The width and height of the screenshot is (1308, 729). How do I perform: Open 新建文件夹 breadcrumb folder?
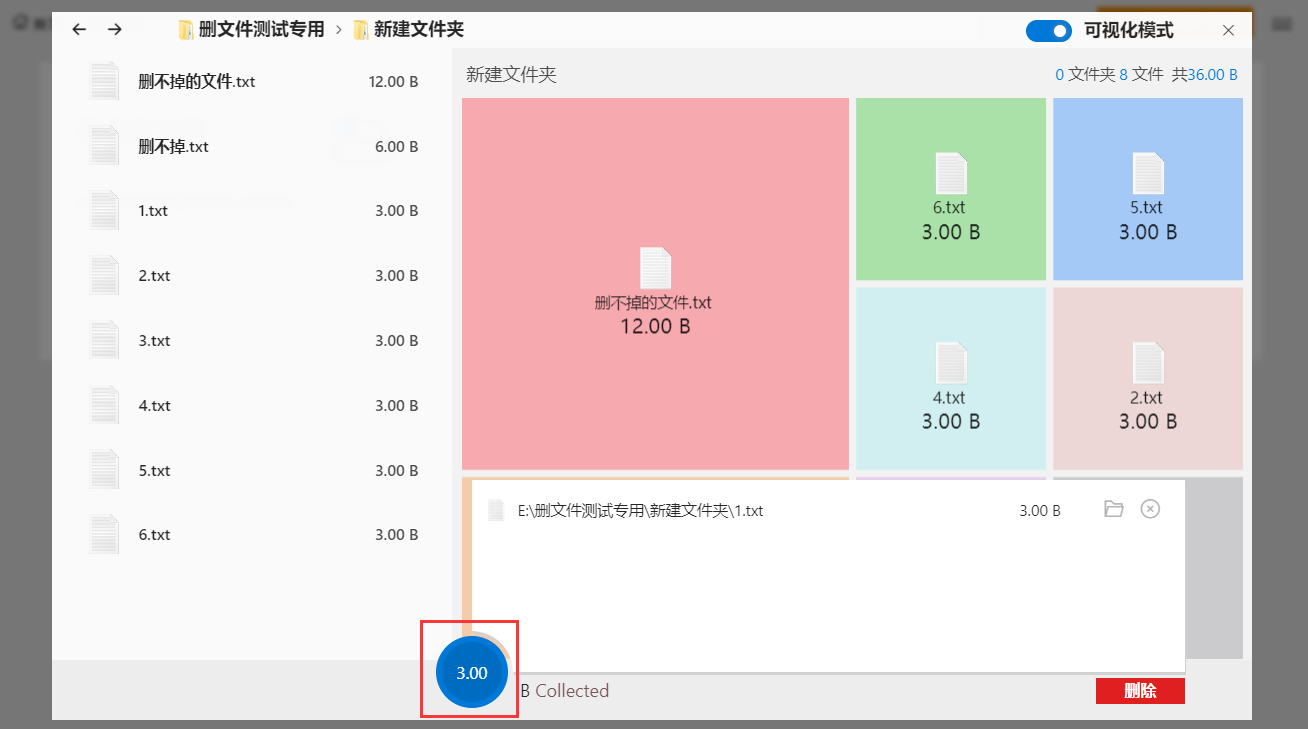(x=408, y=30)
